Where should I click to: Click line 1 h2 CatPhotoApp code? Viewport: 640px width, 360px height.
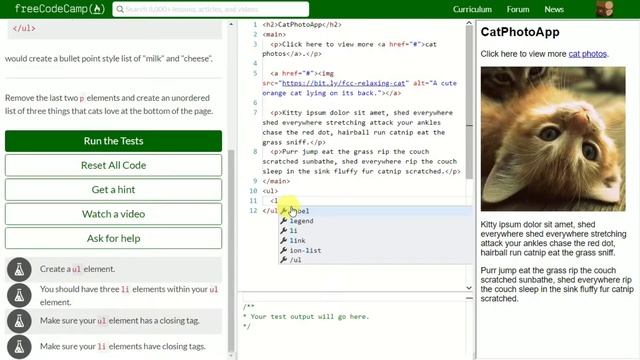click(x=302, y=24)
